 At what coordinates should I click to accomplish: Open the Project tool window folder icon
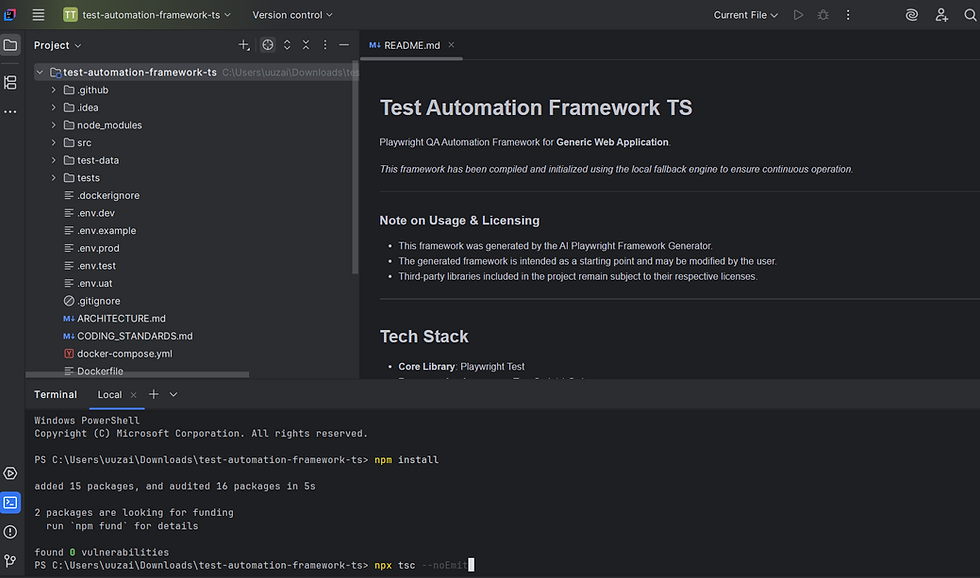coord(11,45)
